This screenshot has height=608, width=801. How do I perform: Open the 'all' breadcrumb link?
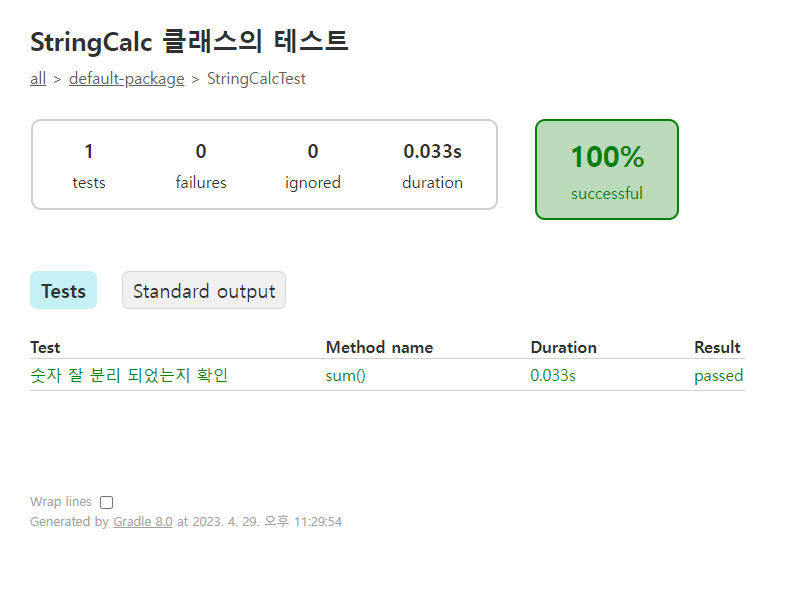[x=38, y=79]
